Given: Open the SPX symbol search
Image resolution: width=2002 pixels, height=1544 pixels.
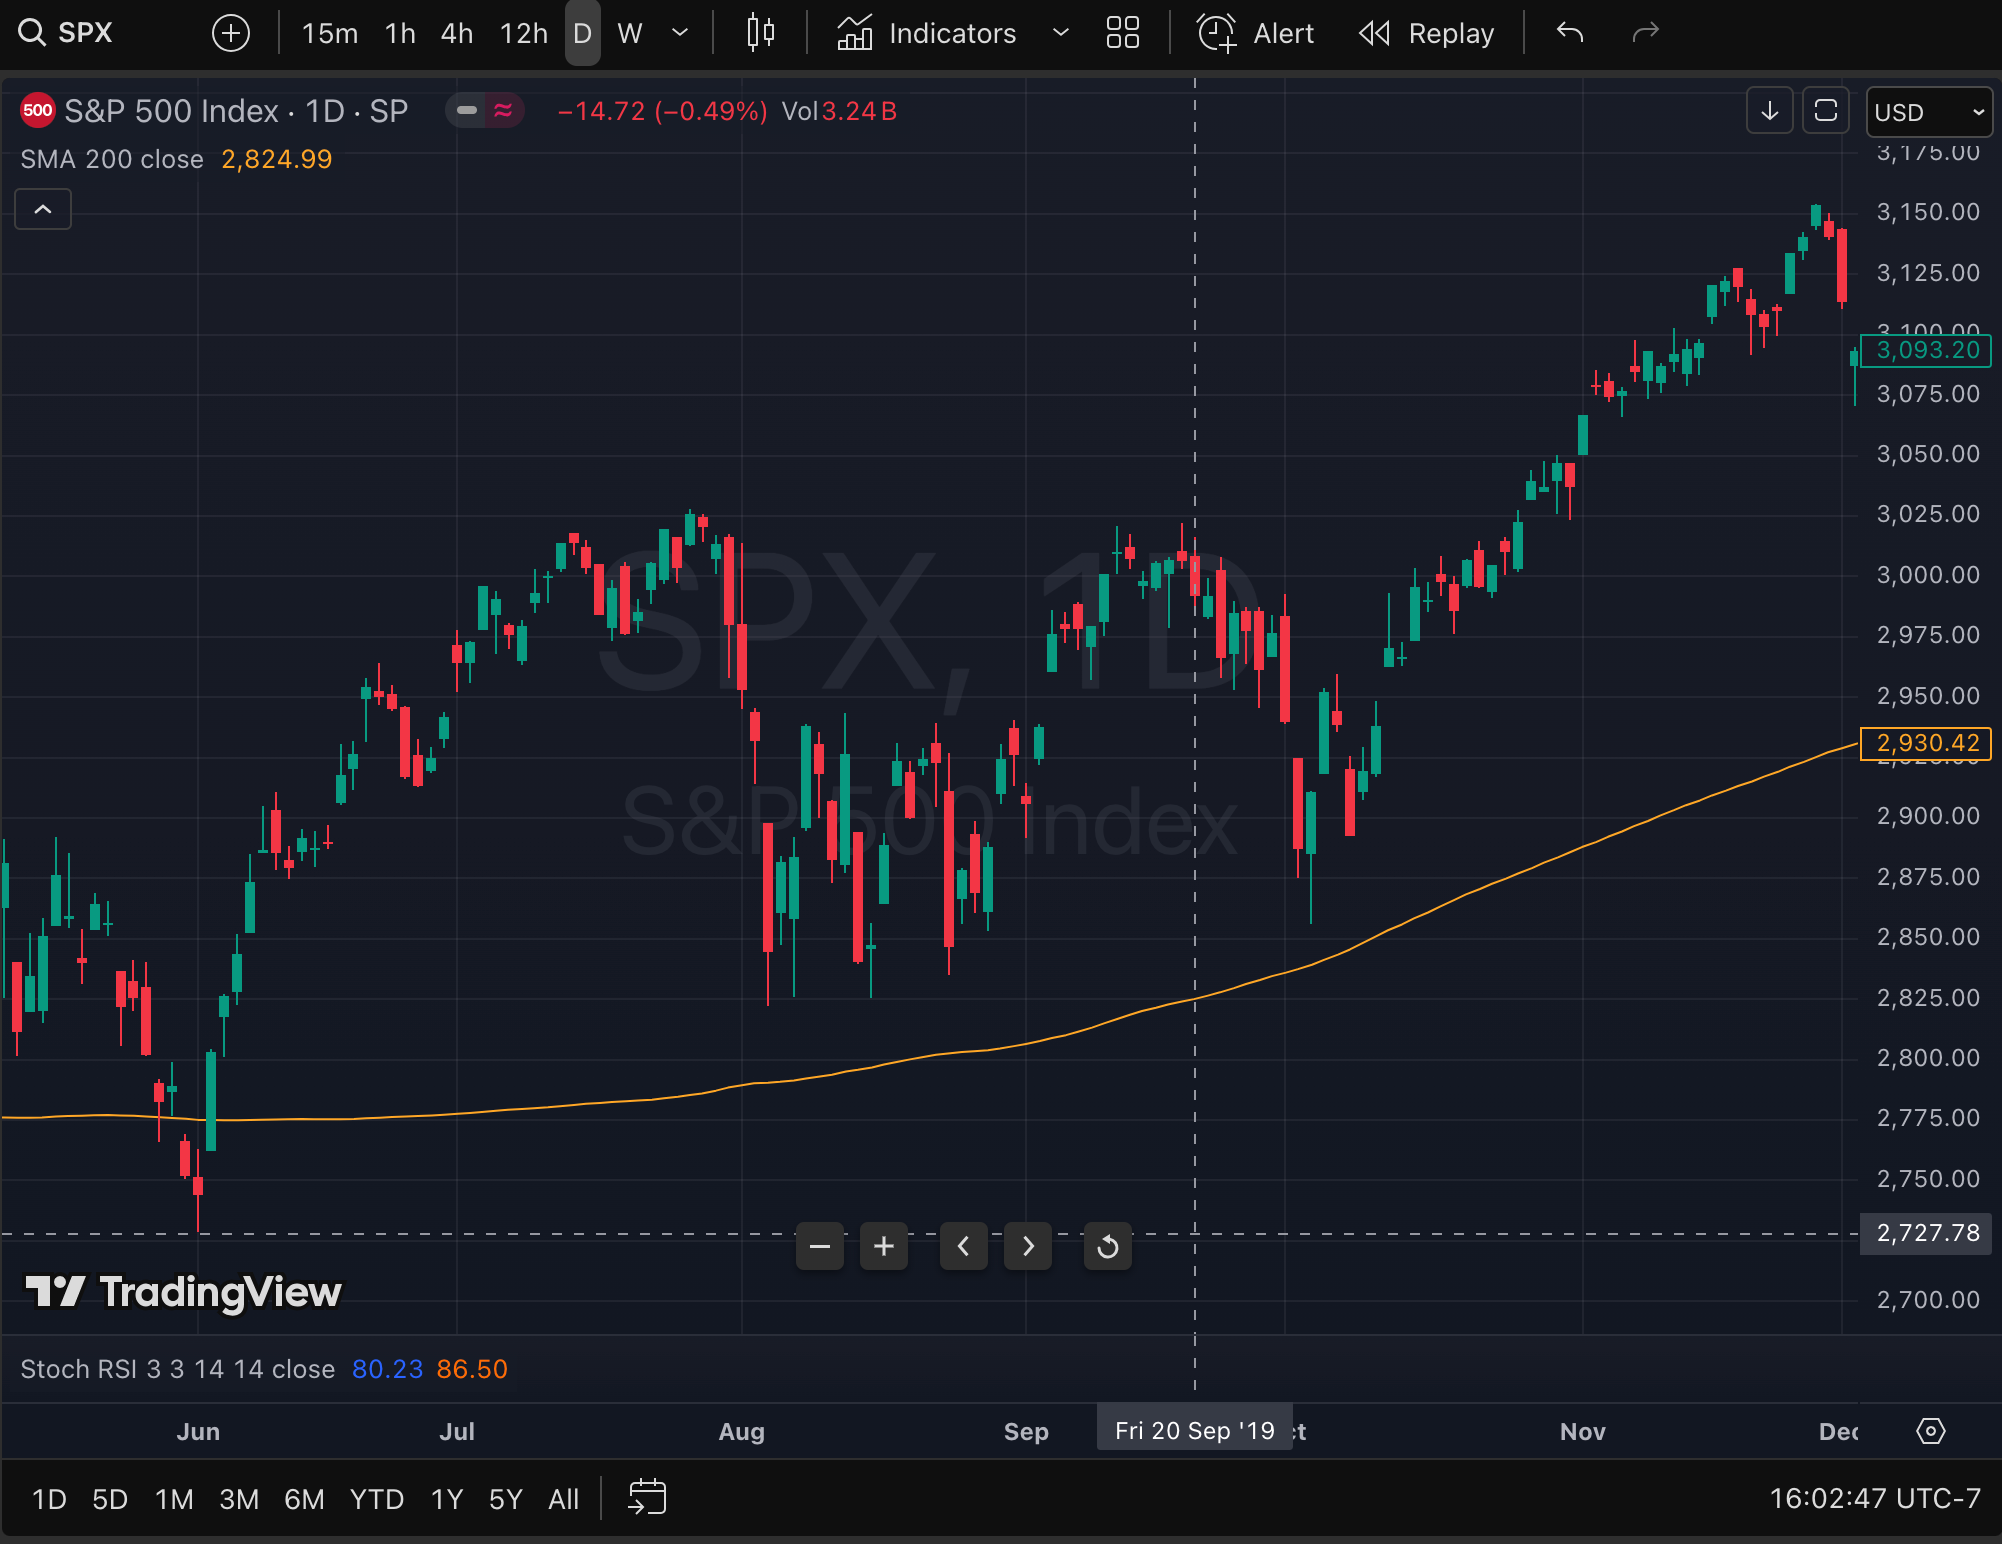Looking at the screenshot, I should [x=66, y=33].
